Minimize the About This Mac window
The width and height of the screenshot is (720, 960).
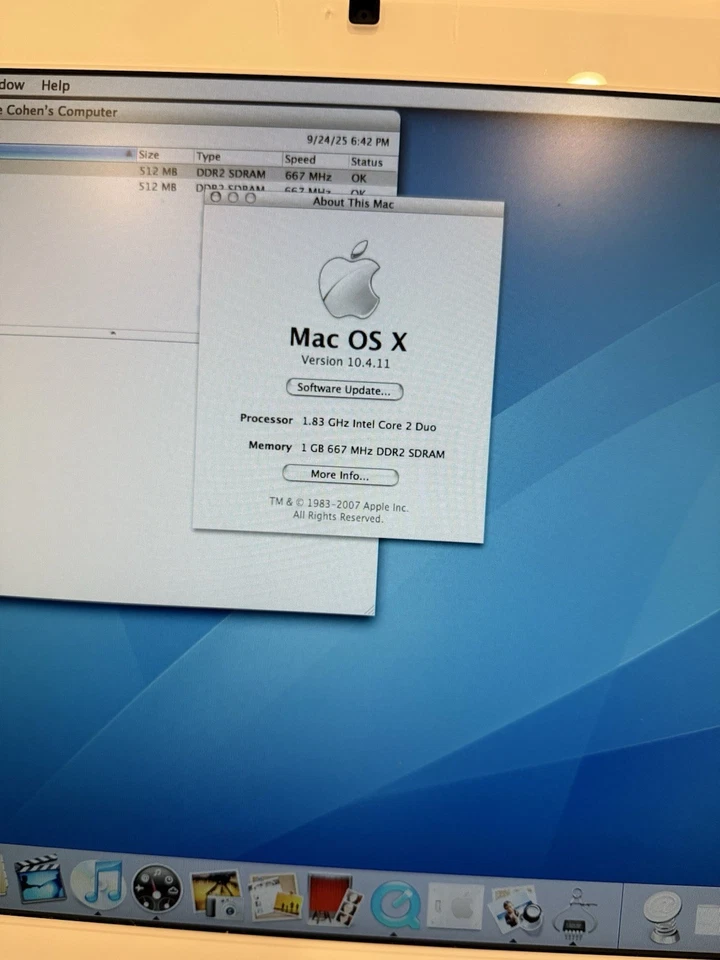tap(233, 197)
